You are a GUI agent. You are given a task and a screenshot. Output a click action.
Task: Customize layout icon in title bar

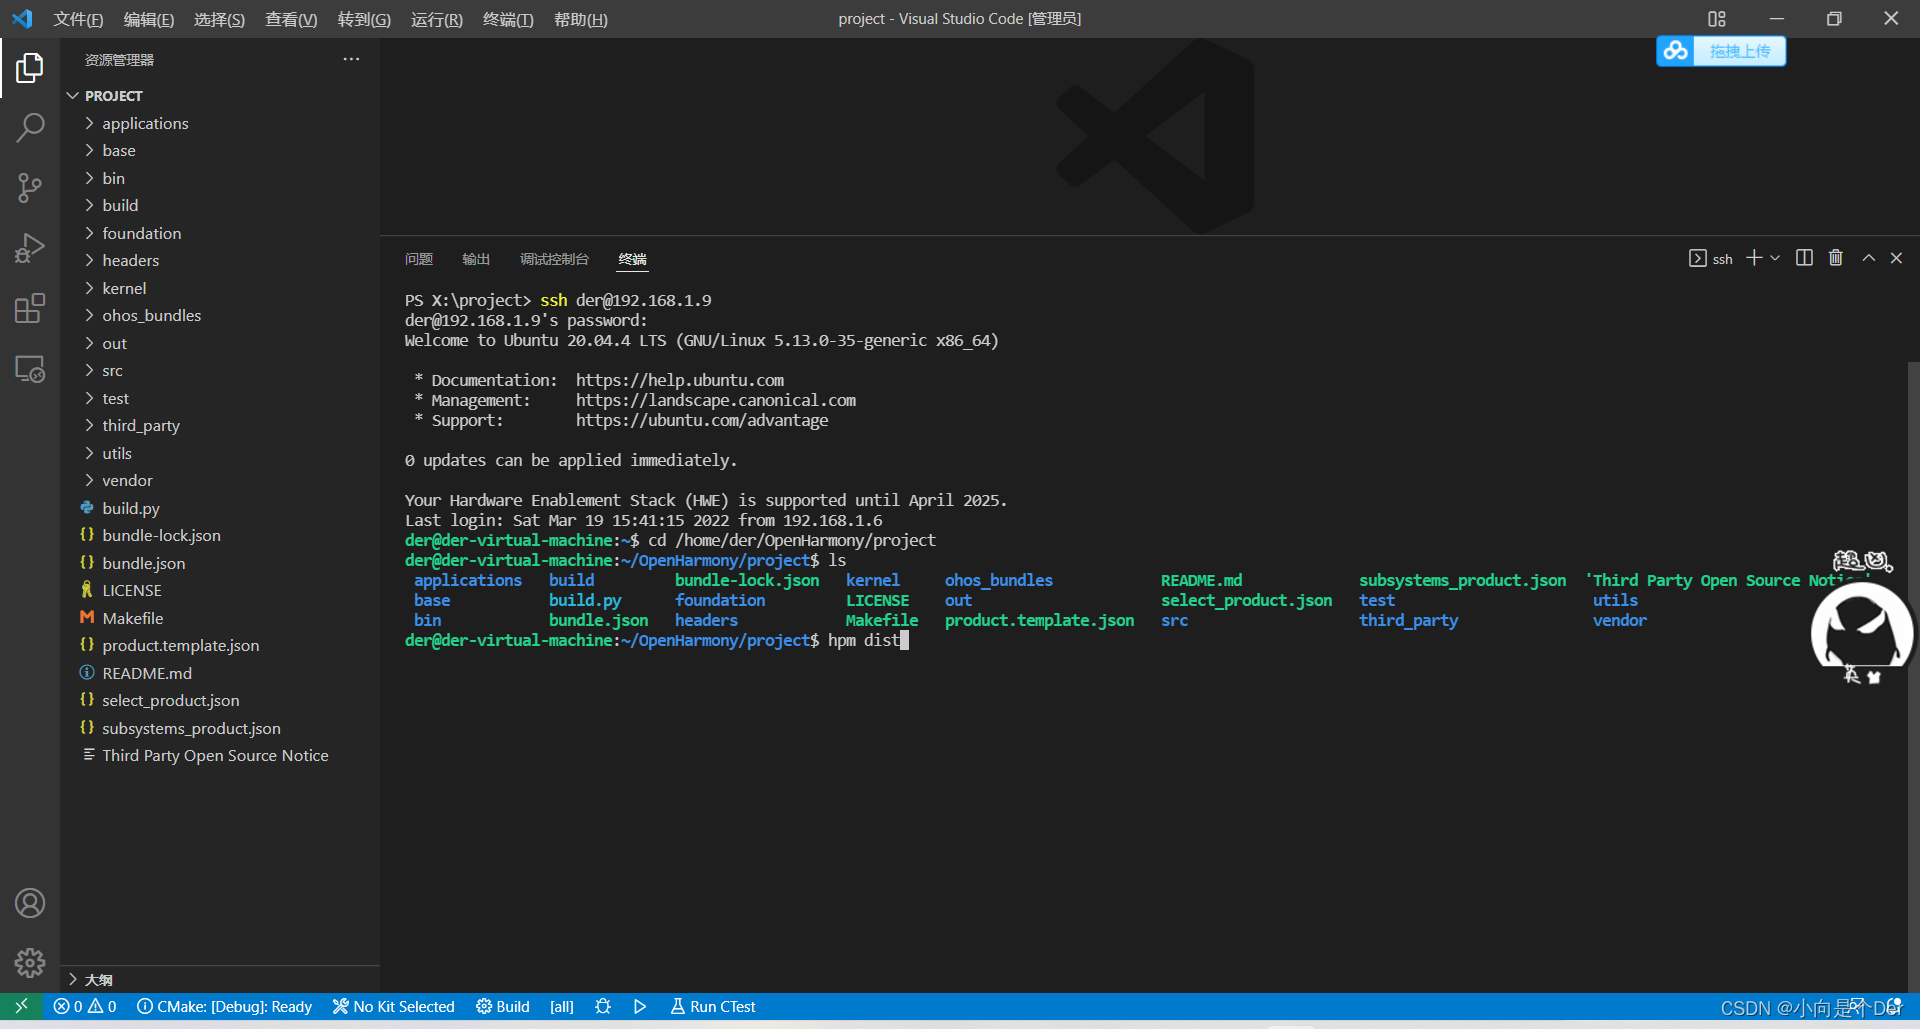[1717, 19]
